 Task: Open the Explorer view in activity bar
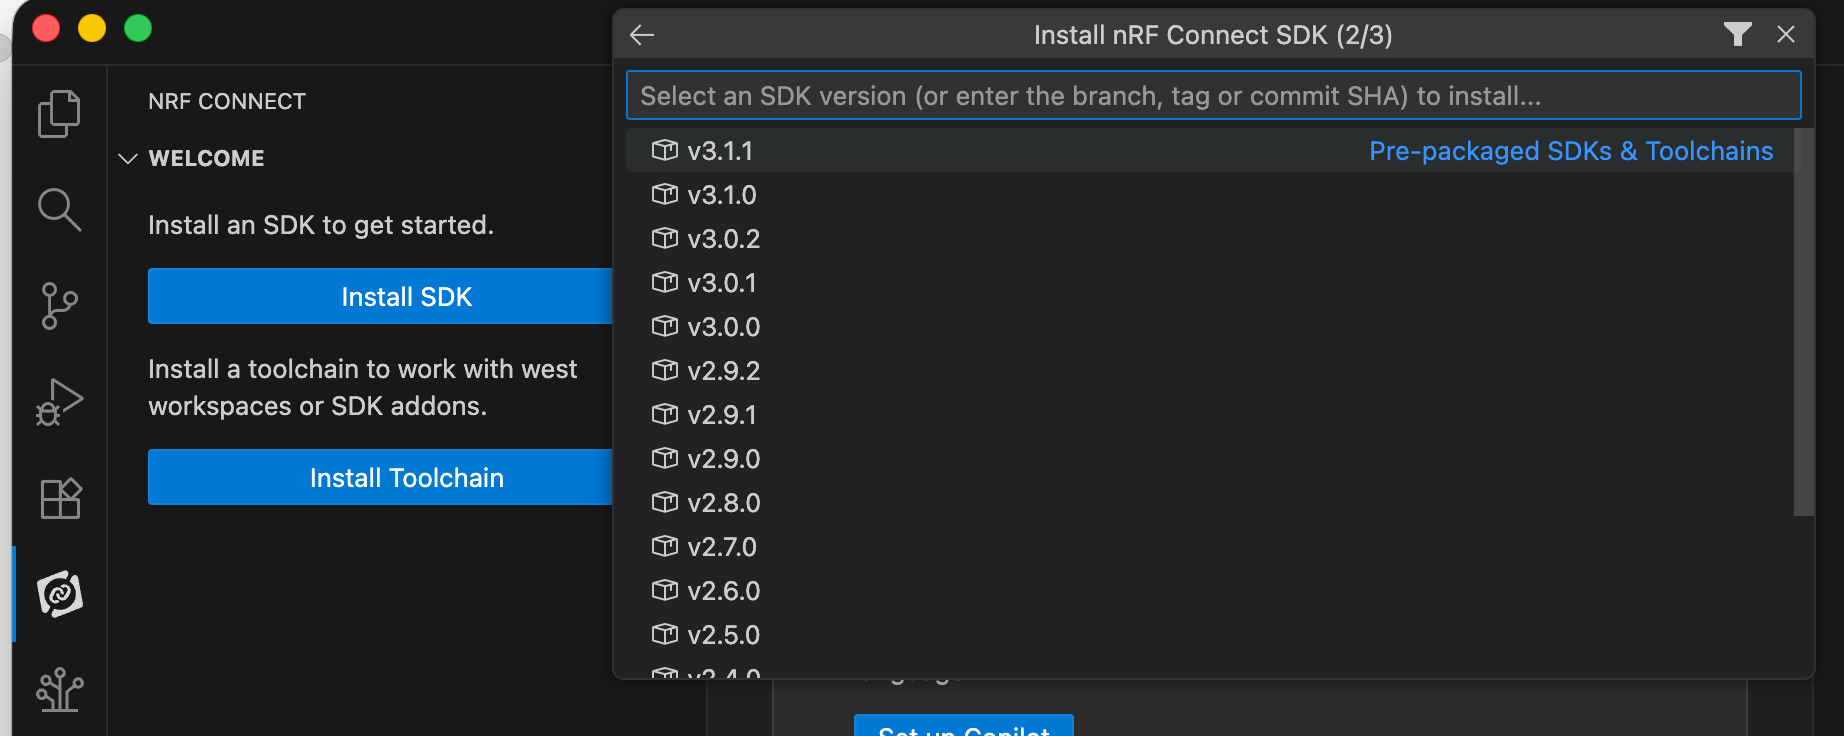point(59,114)
